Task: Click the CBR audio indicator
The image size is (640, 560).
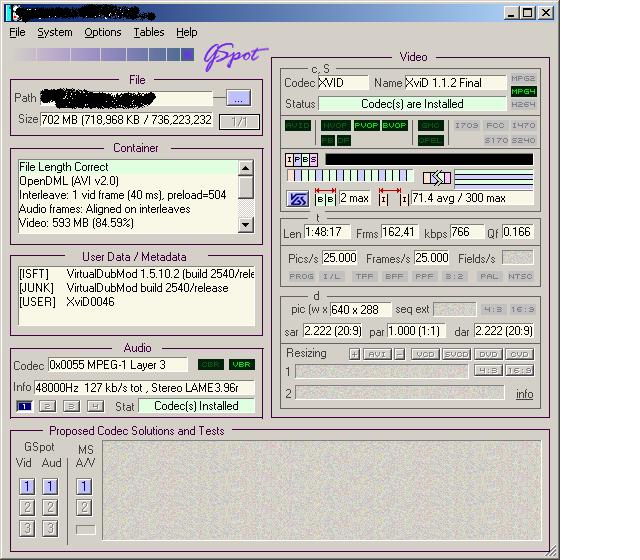Action: tap(211, 364)
